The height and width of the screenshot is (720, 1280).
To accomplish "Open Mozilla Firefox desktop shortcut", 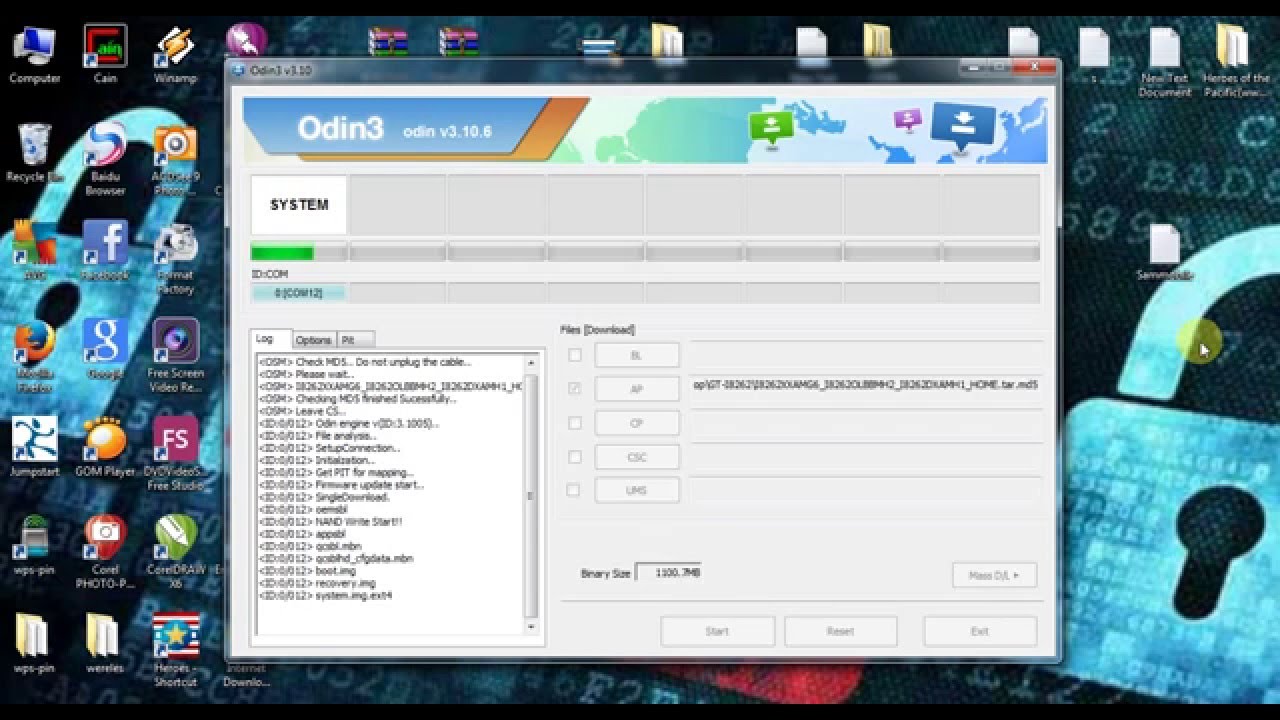I will tap(34, 355).
